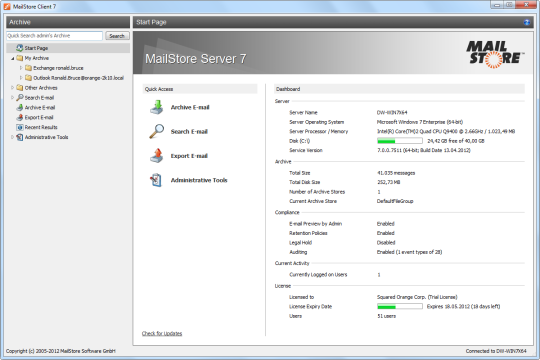Screen dimensions: 540x360
Task: Click 'Enabled (1 event types of 28)' auditing value
Action: pyautogui.click(x=409, y=252)
